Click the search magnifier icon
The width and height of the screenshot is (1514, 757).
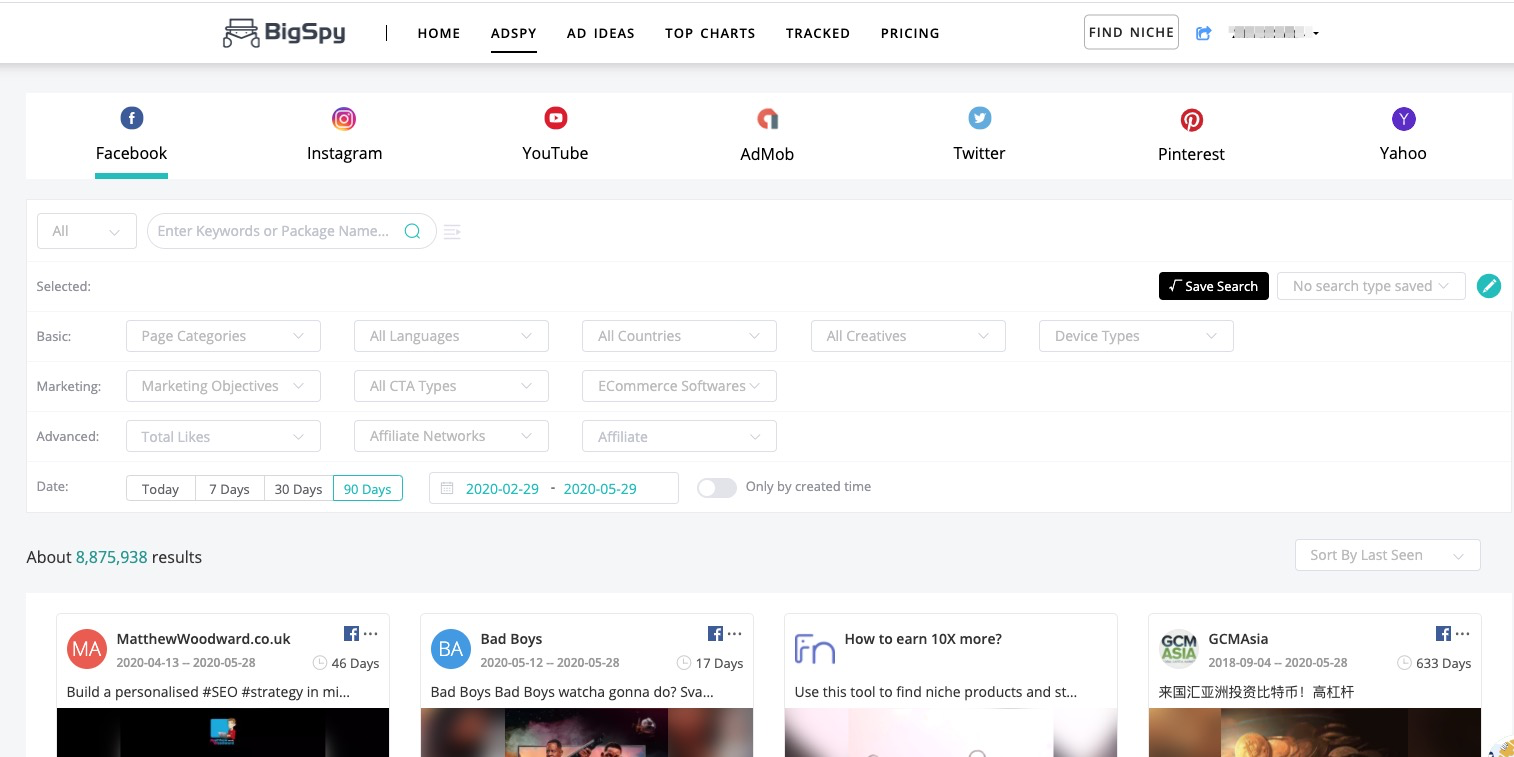[412, 231]
